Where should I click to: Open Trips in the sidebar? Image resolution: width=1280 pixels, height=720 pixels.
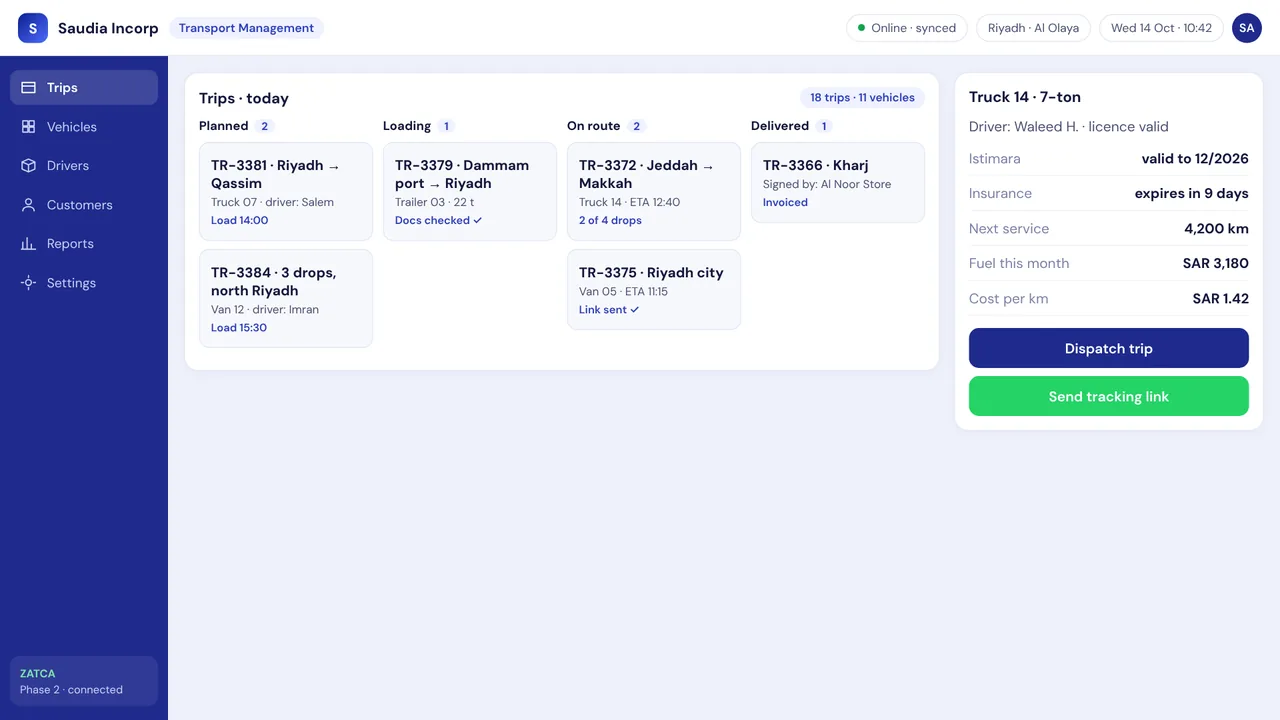pyautogui.click(x=84, y=88)
